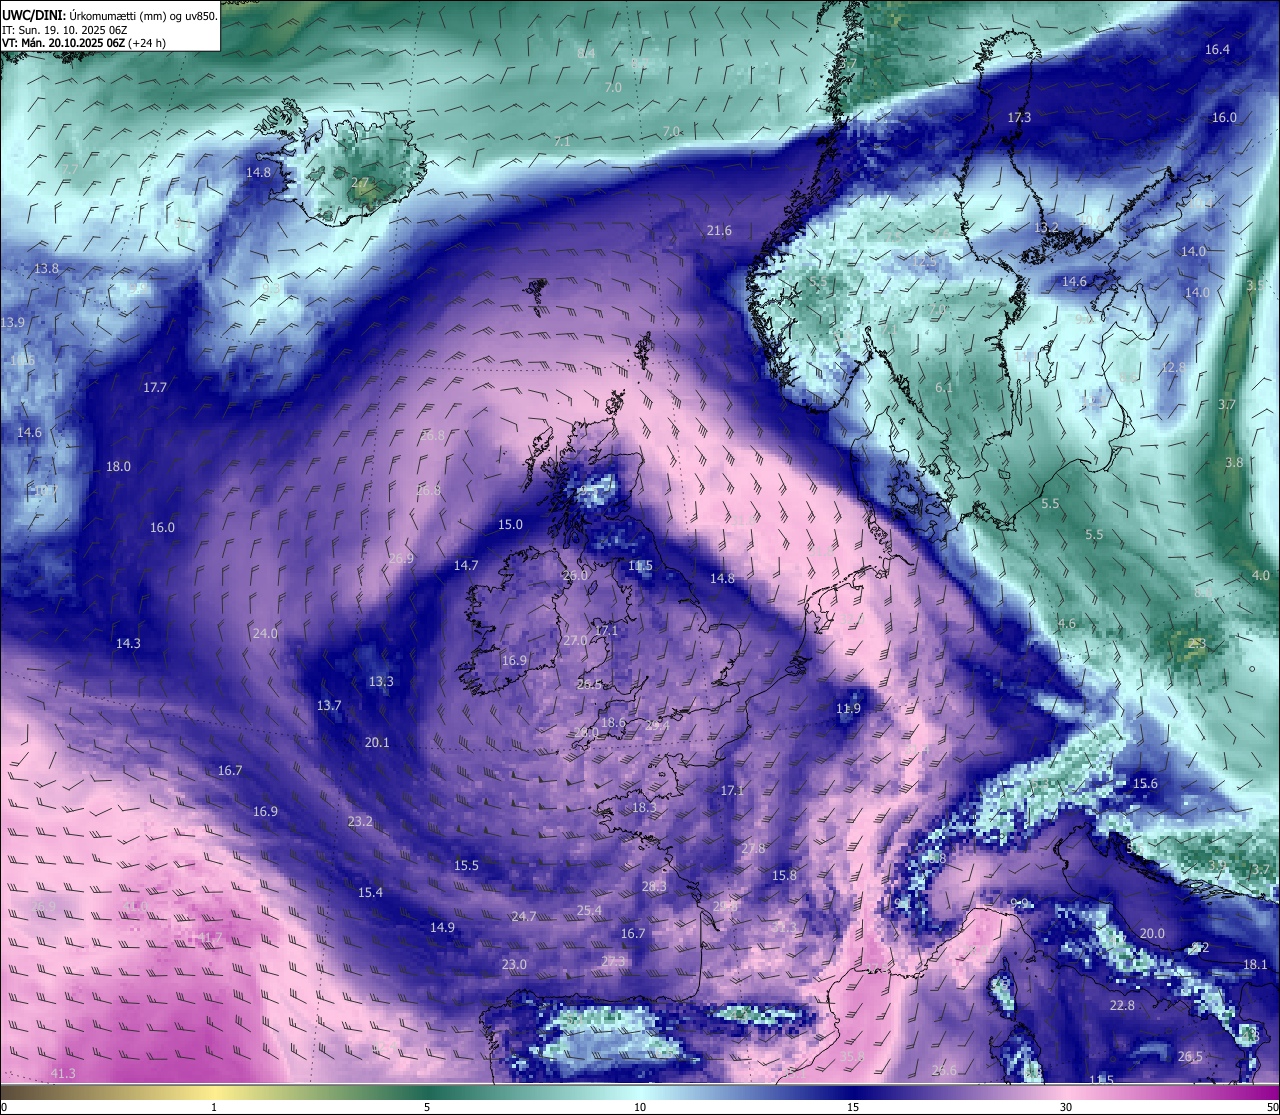Click the 18.1 value at the right edge
The height and width of the screenshot is (1115, 1280).
tap(1255, 964)
